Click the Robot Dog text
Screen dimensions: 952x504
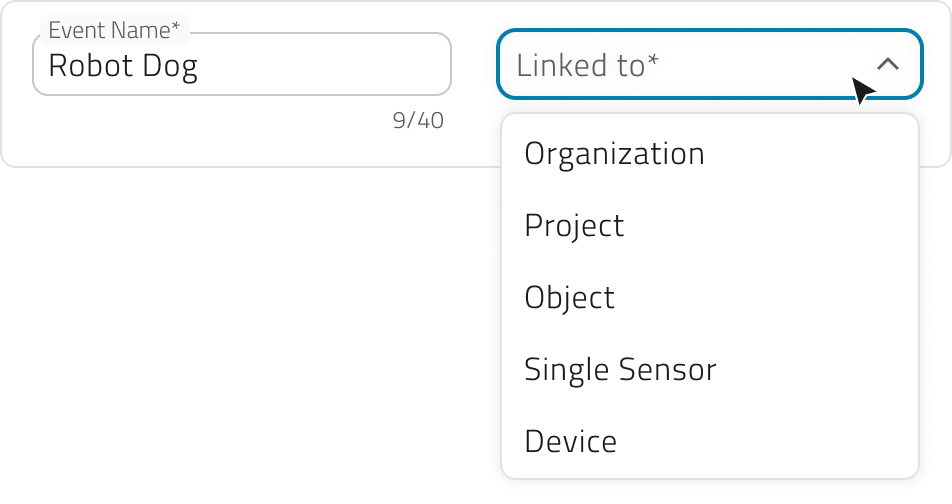coord(123,66)
